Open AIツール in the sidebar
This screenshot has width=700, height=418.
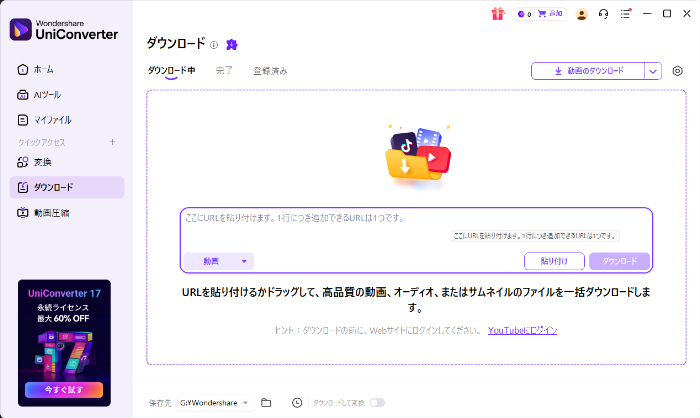point(67,95)
